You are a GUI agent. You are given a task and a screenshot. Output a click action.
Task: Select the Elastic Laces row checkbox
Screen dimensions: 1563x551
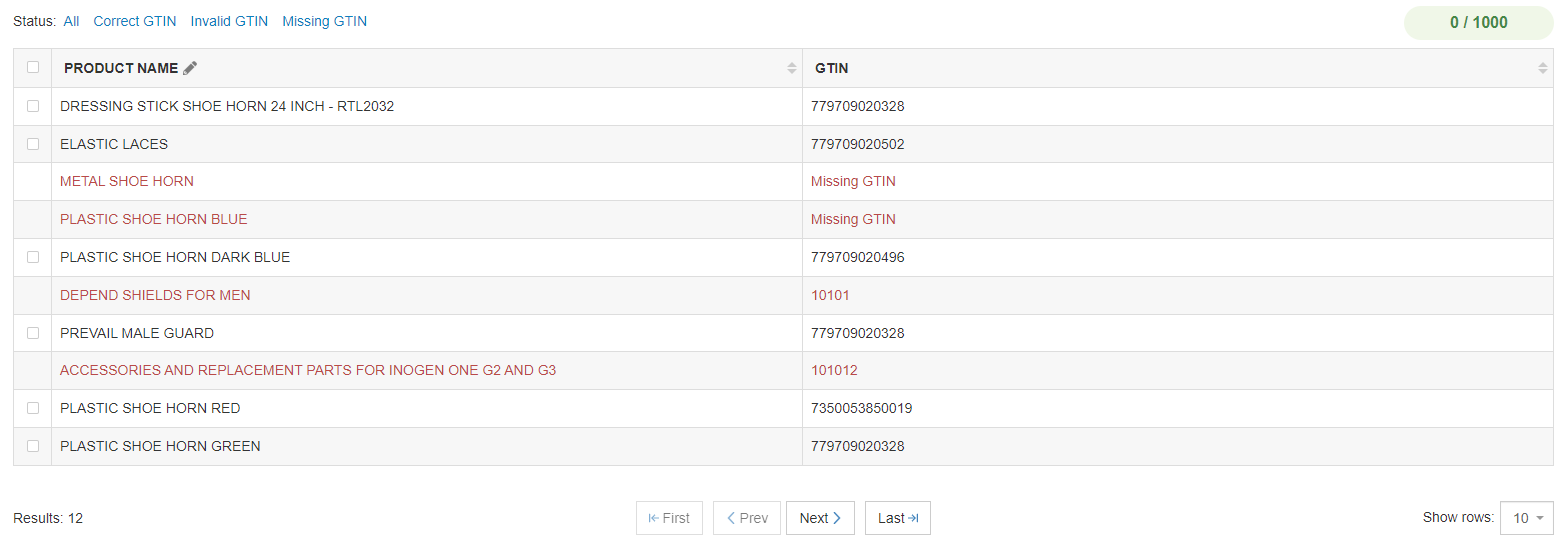pos(33,144)
